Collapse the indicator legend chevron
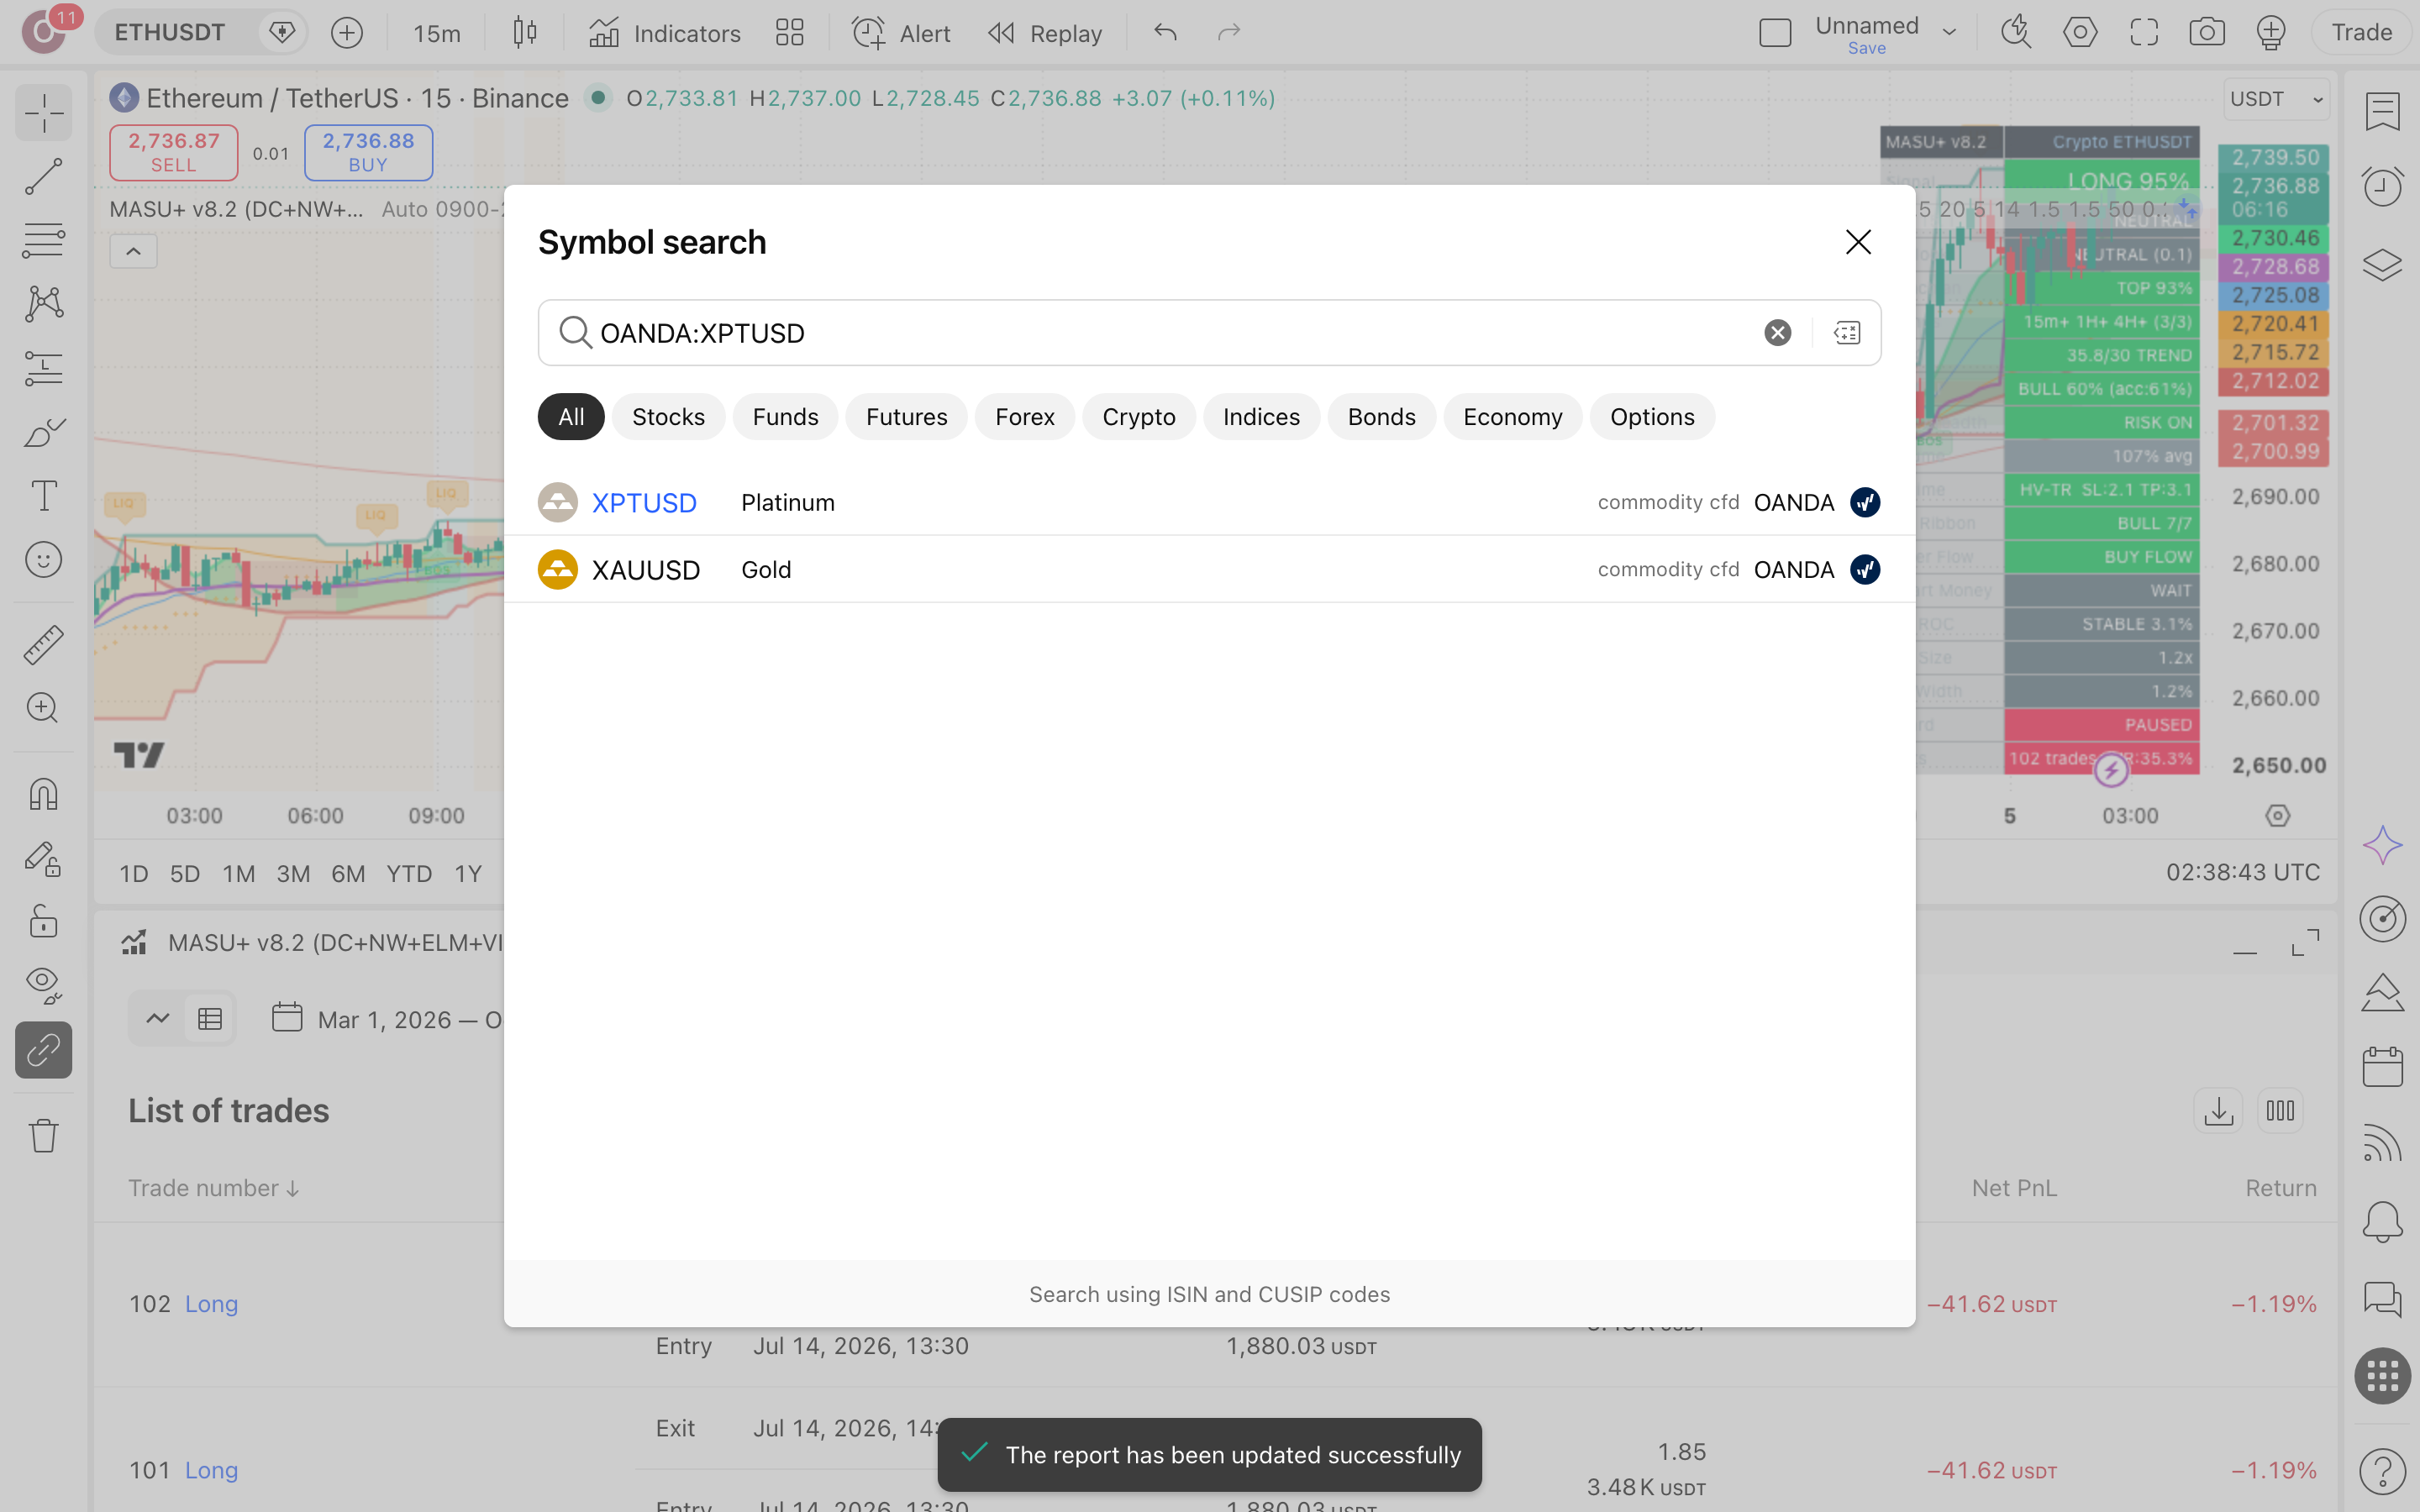The width and height of the screenshot is (2420, 1512). [134, 252]
